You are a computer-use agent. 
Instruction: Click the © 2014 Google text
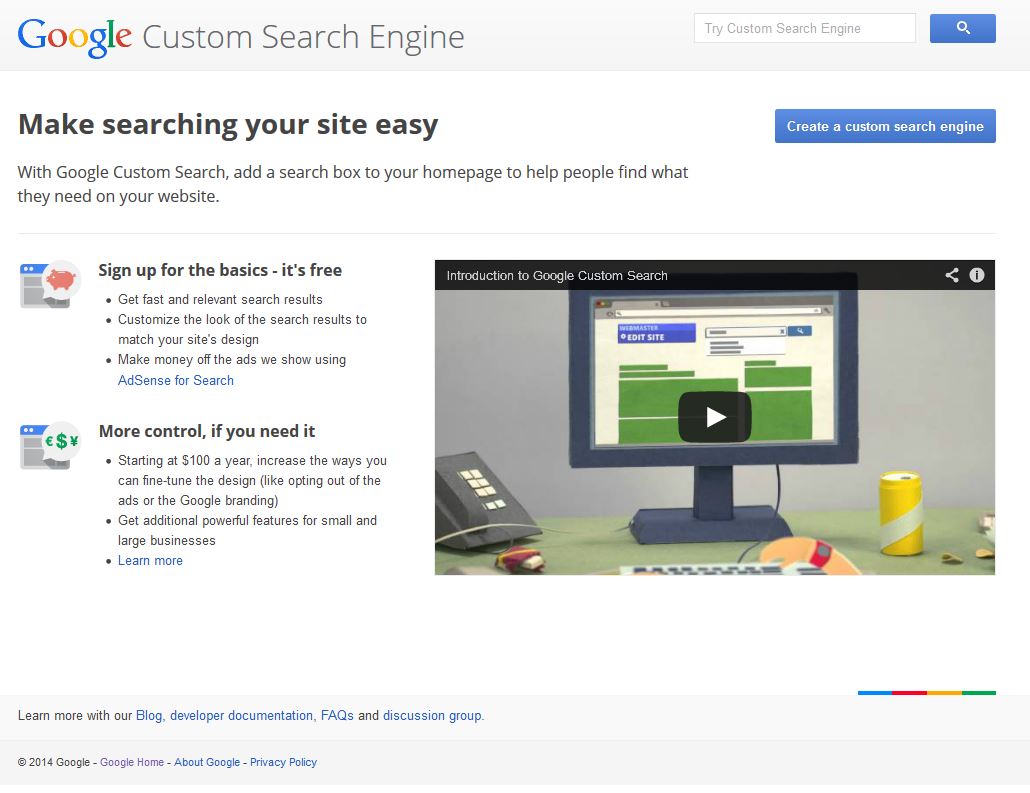(54, 762)
